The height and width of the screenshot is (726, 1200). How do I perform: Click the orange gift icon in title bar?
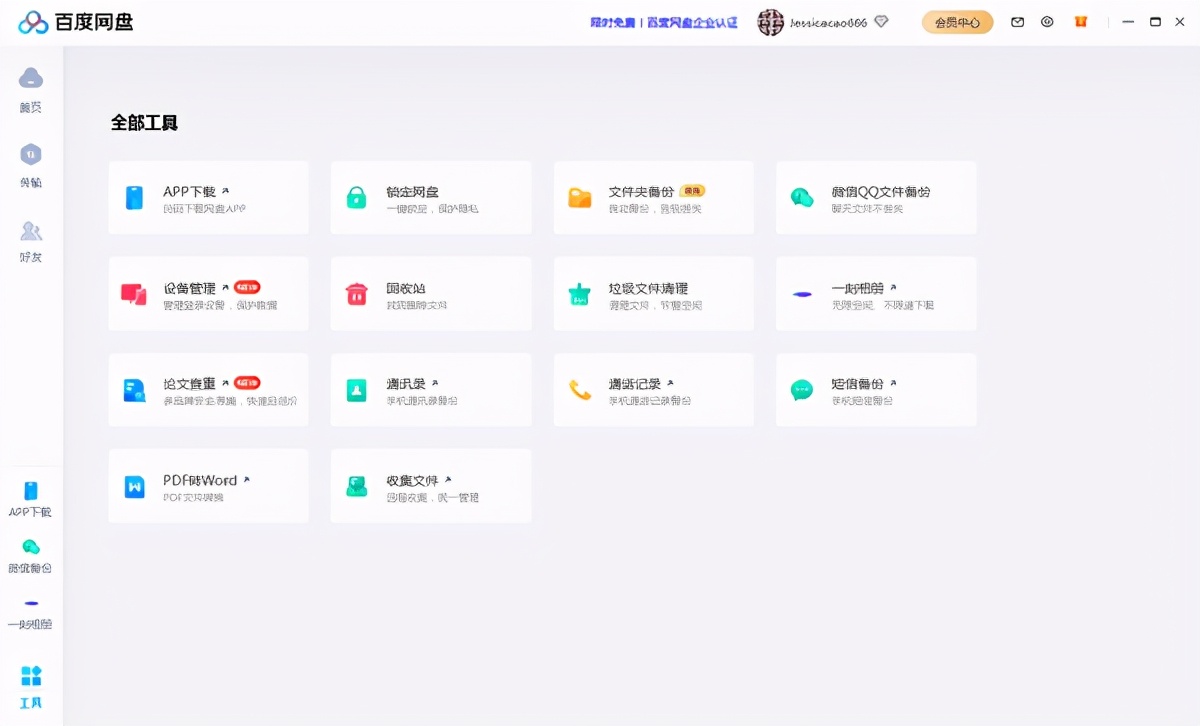click(1081, 21)
